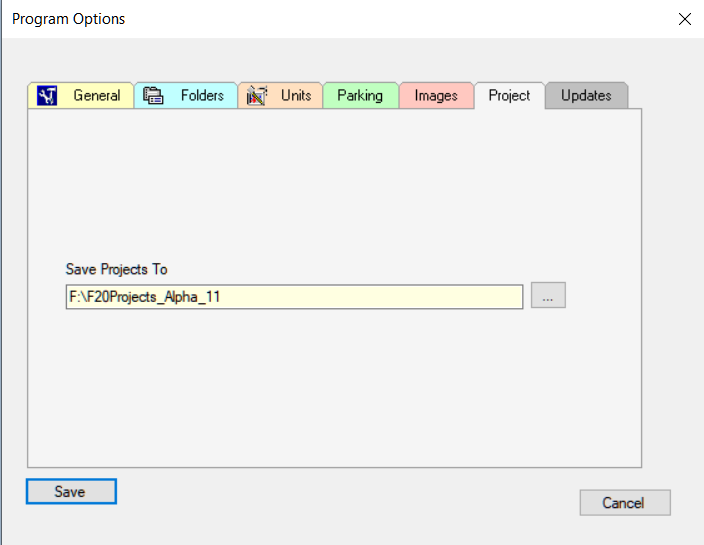
Task: Switch to the Updates tab
Action: click(586, 96)
